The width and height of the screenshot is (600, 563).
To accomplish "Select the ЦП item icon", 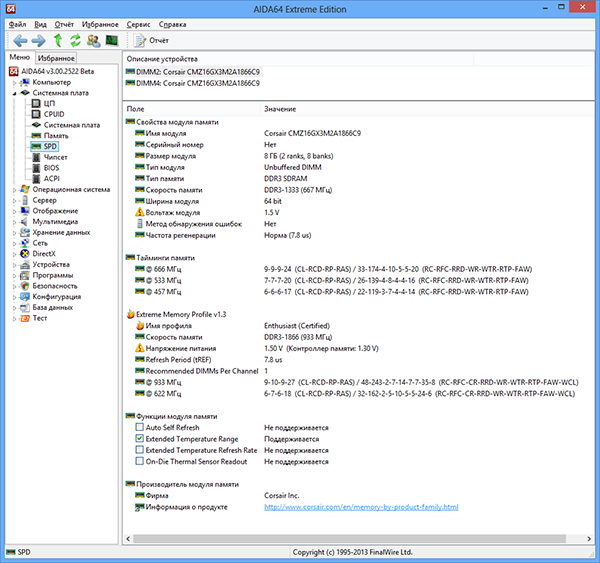I will [36, 103].
